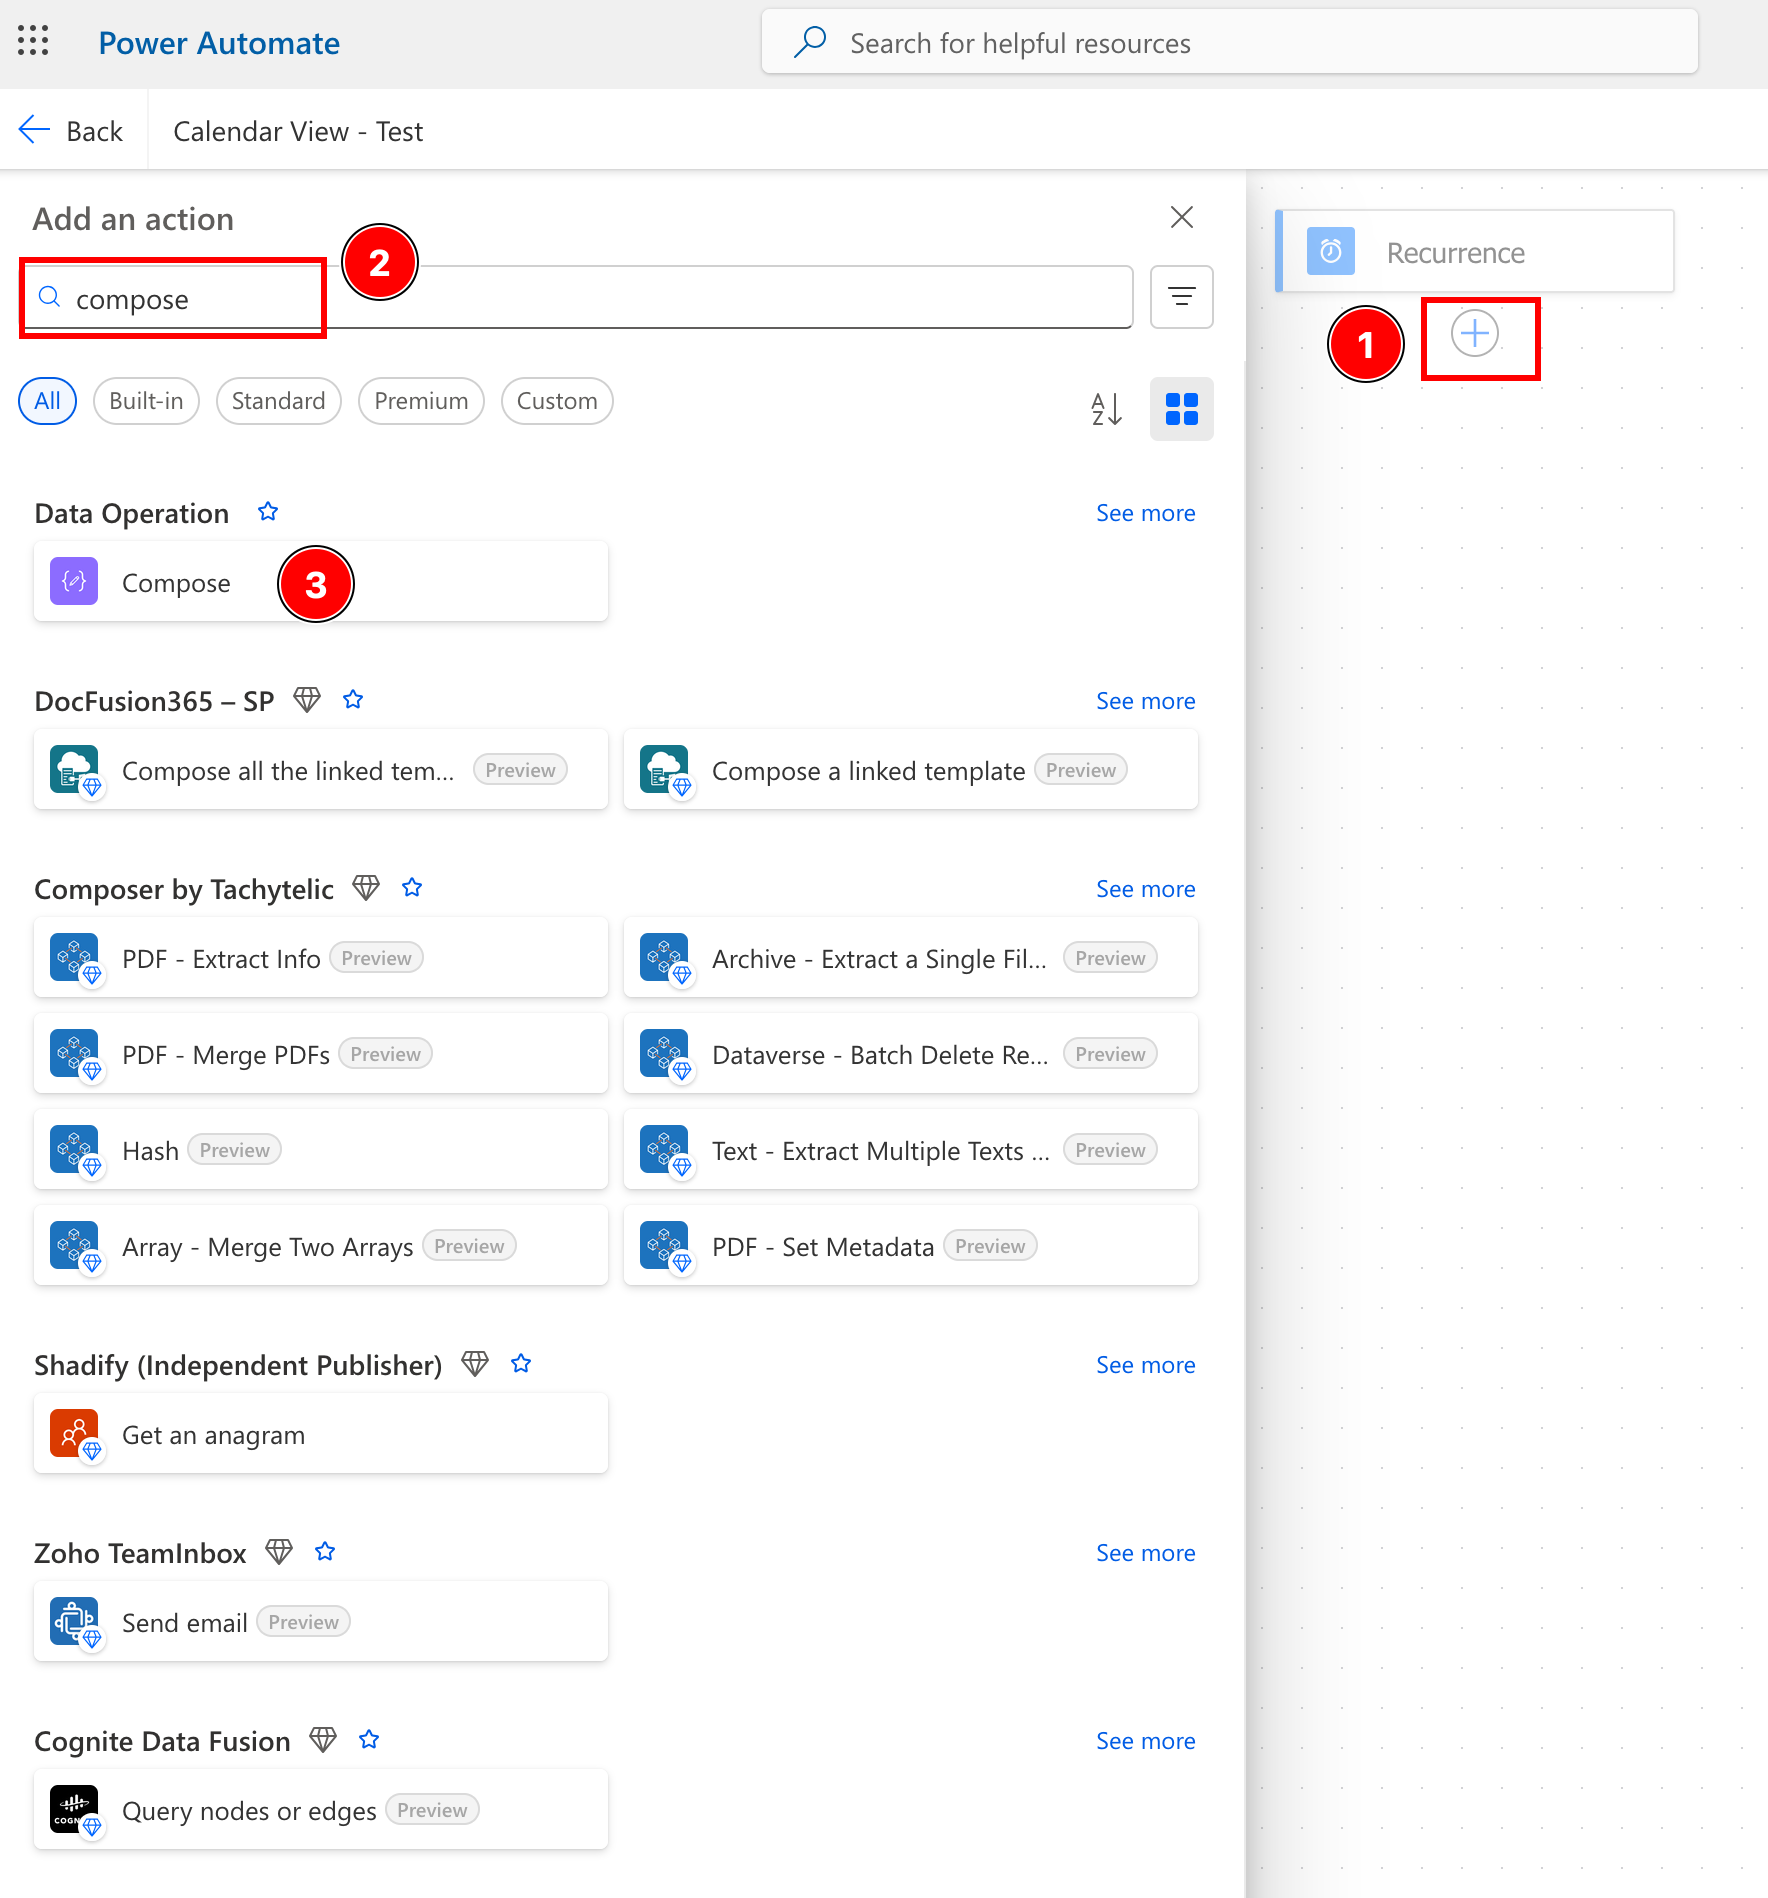Click the PDF - Set Metadata icon
The width and height of the screenshot is (1768, 1898).
coord(664,1245)
